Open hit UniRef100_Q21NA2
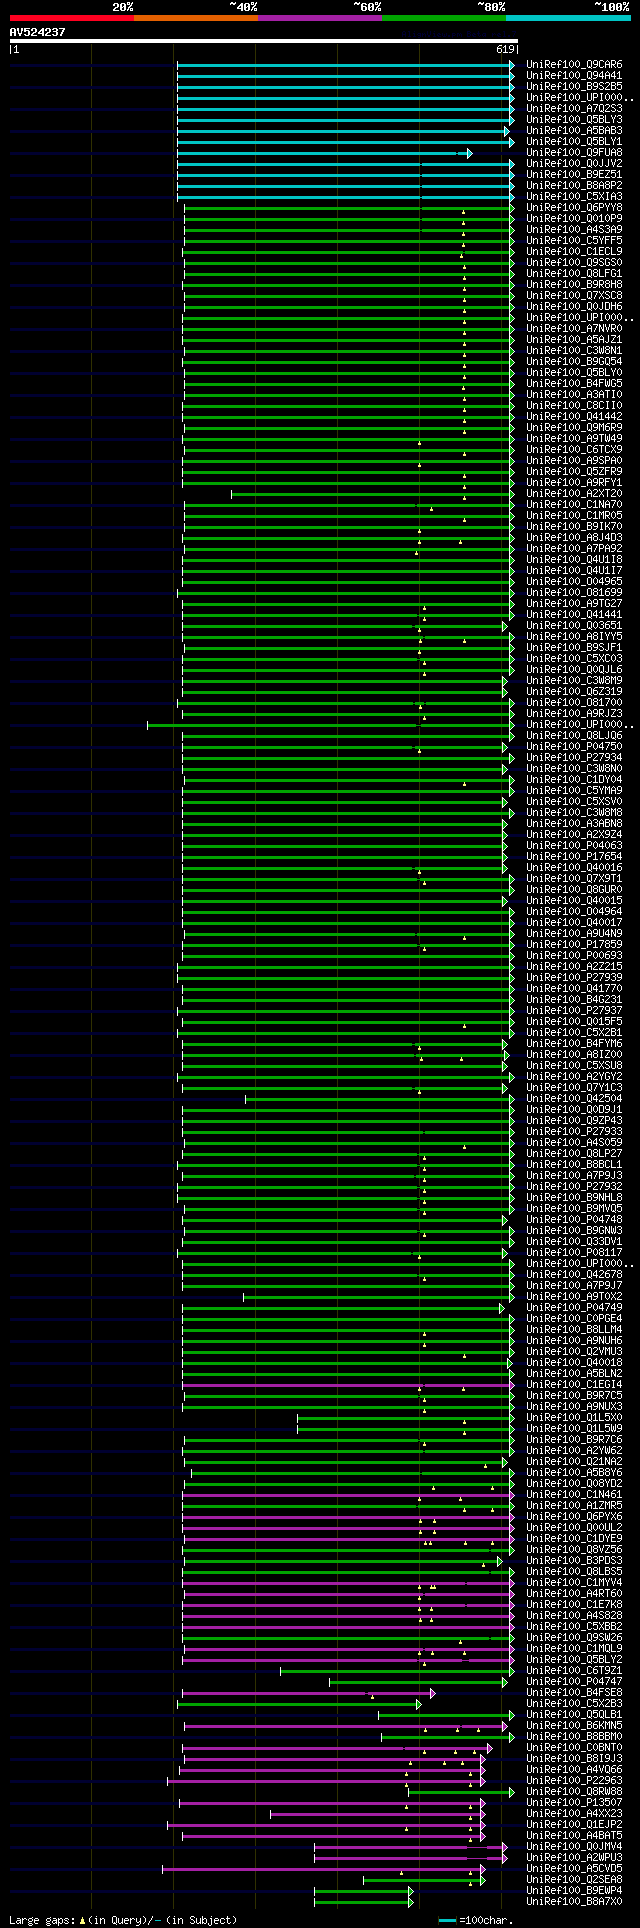The image size is (640, 1928). pyautogui.click(x=574, y=1462)
